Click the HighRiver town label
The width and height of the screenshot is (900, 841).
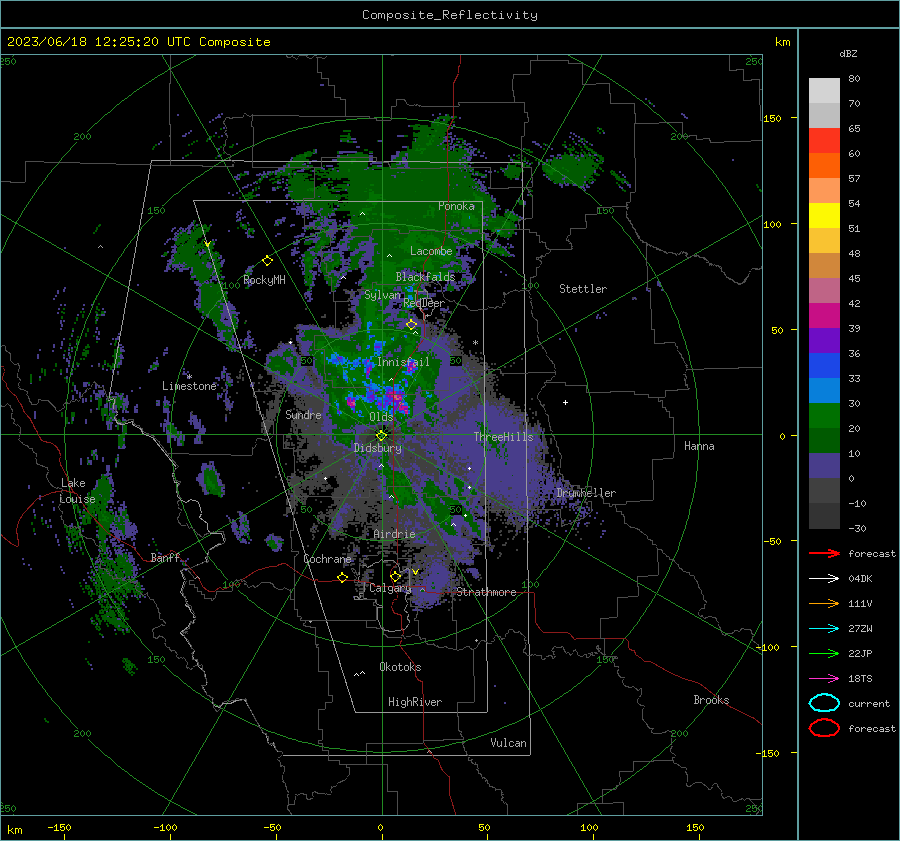[415, 702]
